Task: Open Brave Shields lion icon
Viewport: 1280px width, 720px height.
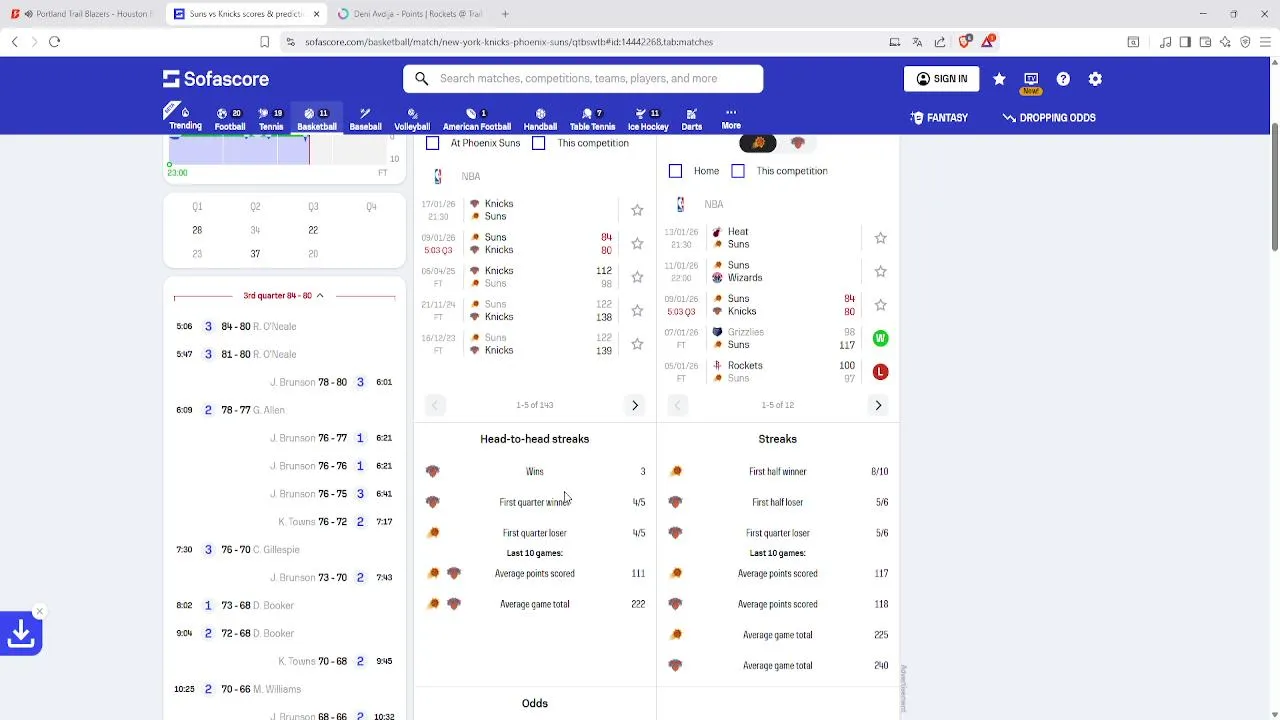Action: click(x=964, y=42)
